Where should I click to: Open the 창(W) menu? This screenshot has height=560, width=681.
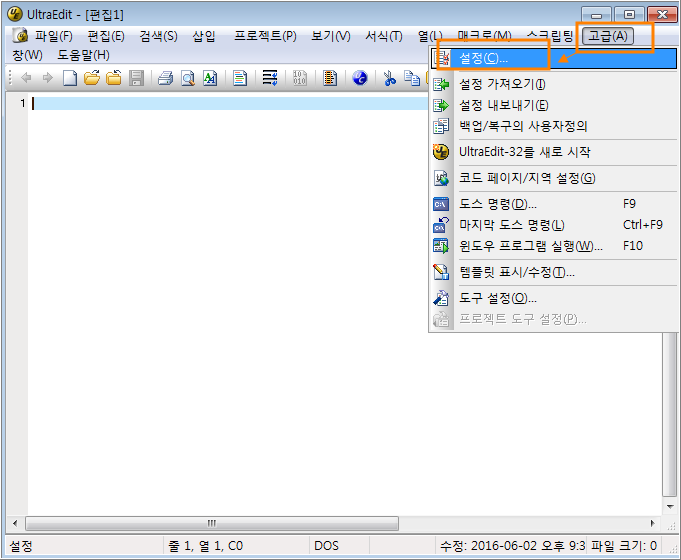(x=27, y=55)
